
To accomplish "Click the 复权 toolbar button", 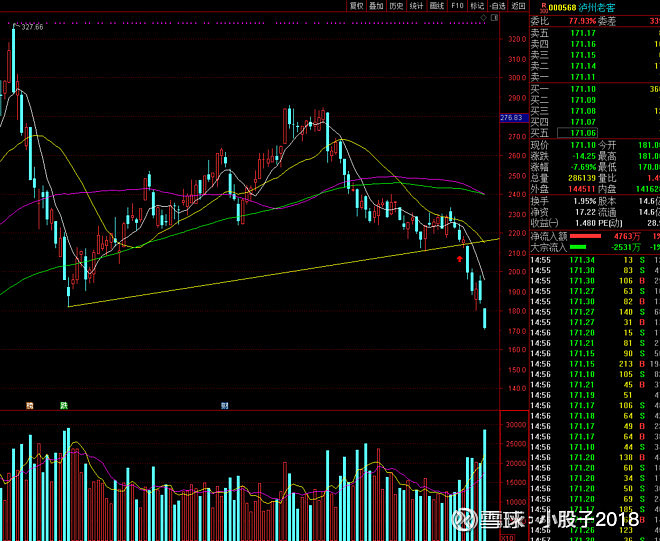I will 356,6.
